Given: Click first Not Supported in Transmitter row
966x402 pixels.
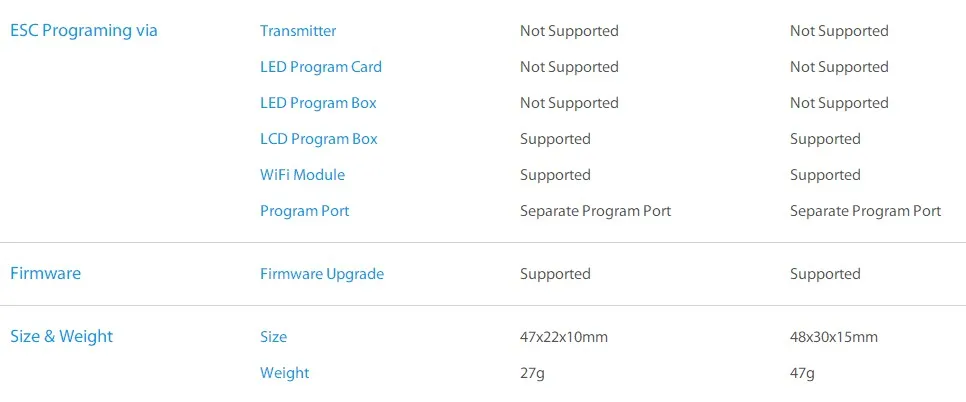Looking at the screenshot, I should (x=569, y=31).
